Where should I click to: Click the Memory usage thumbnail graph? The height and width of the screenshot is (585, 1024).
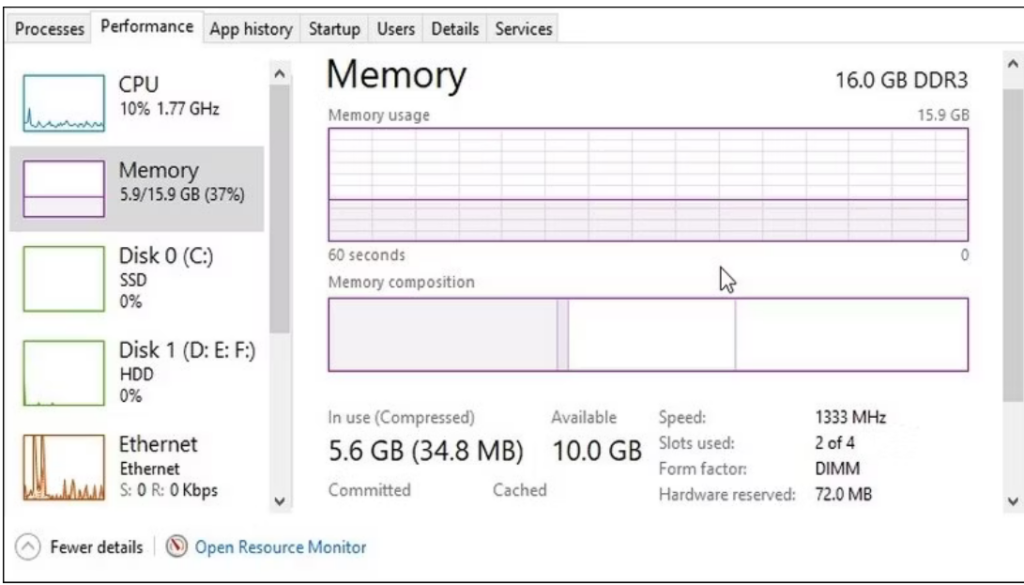(x=64, y=189)
